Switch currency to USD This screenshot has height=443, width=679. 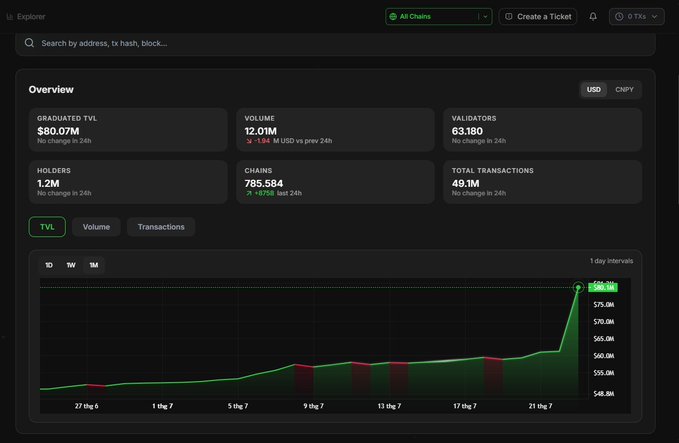[594, 90]
